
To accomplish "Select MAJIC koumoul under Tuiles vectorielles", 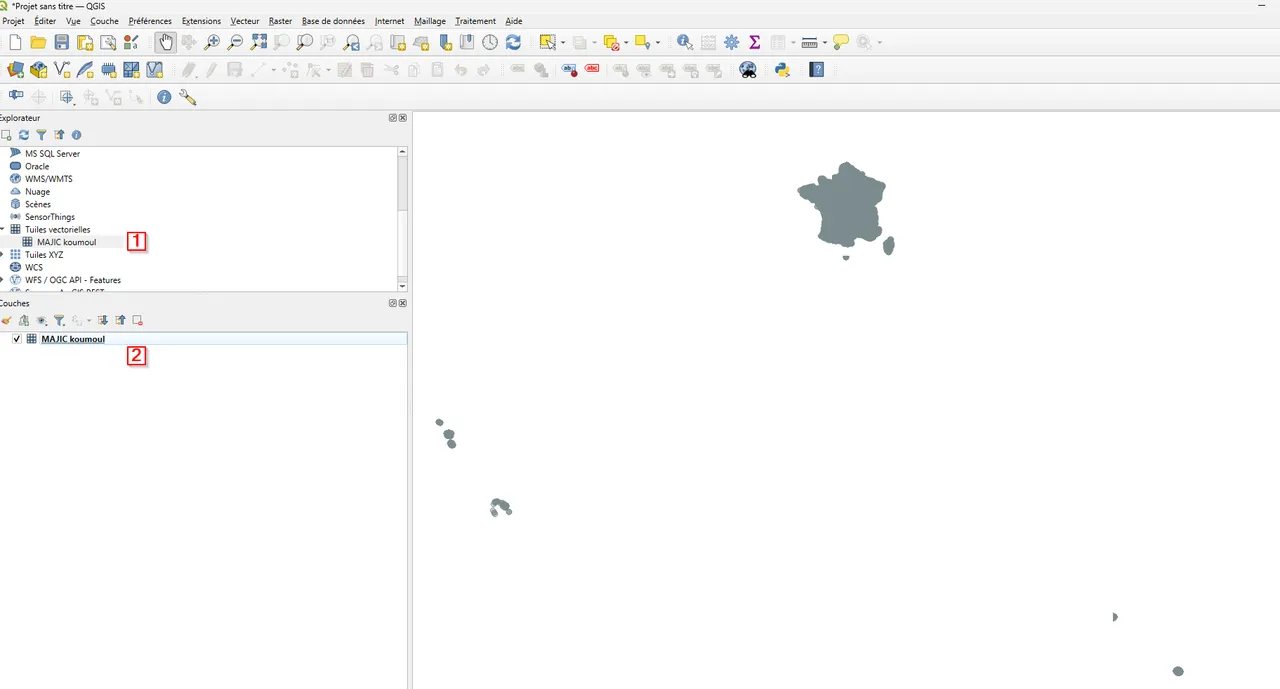I will (66, 242).
